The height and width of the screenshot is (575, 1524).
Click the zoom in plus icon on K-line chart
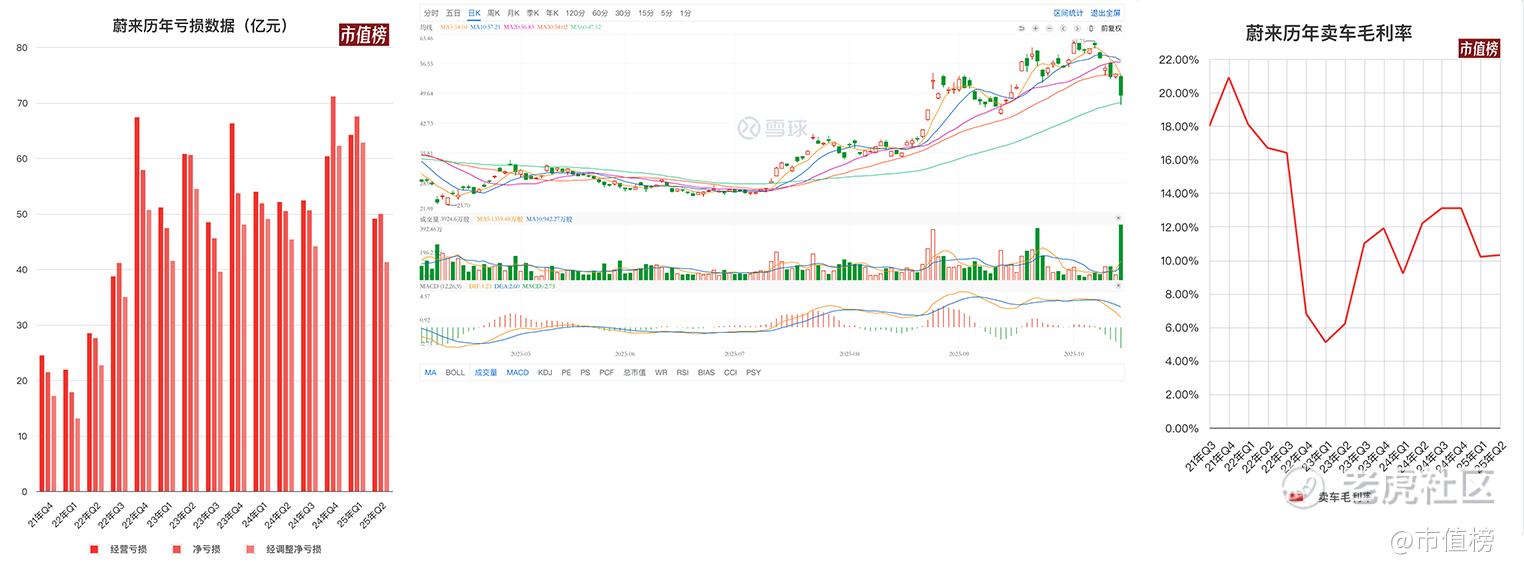[1035, 28]
